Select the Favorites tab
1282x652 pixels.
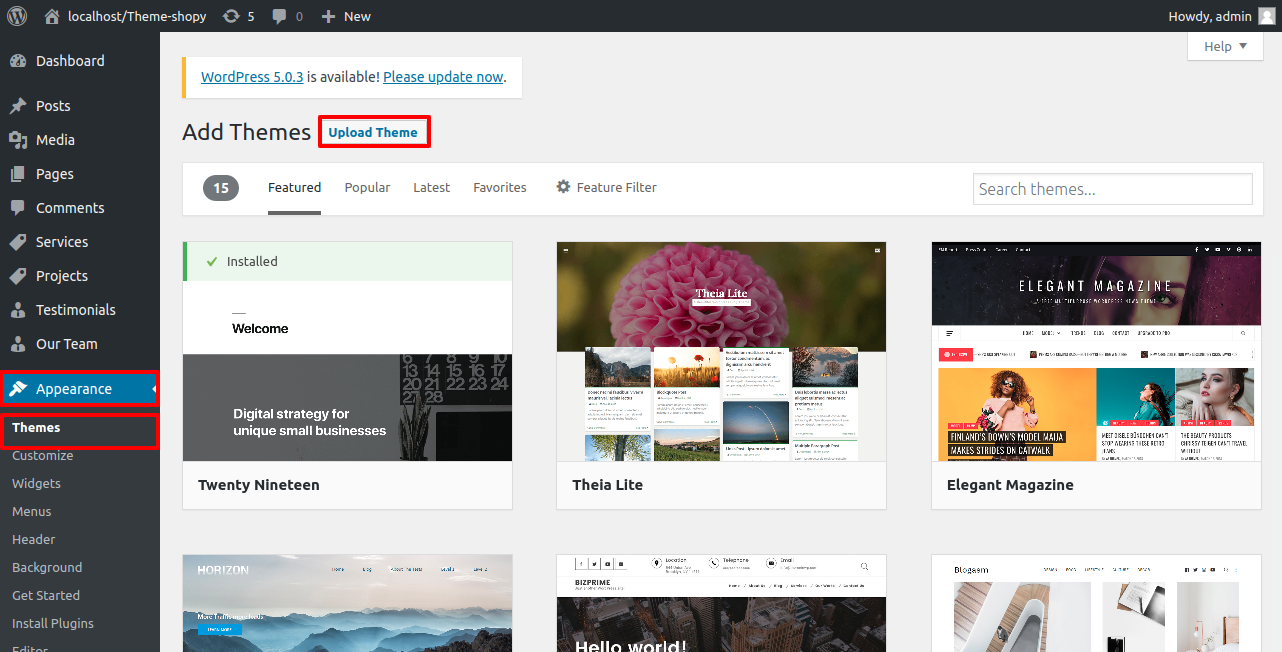499,187
